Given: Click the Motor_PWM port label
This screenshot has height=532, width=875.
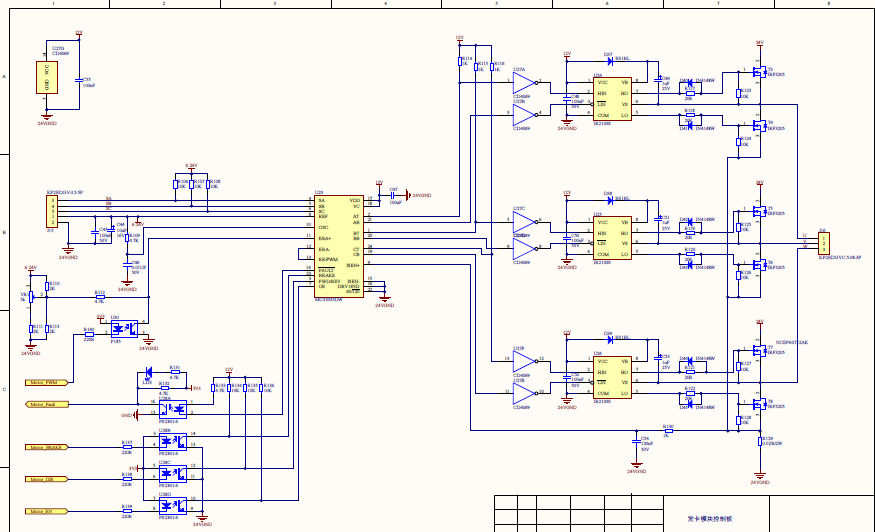Looking at the screenshot, I should [x=45, y=382].
